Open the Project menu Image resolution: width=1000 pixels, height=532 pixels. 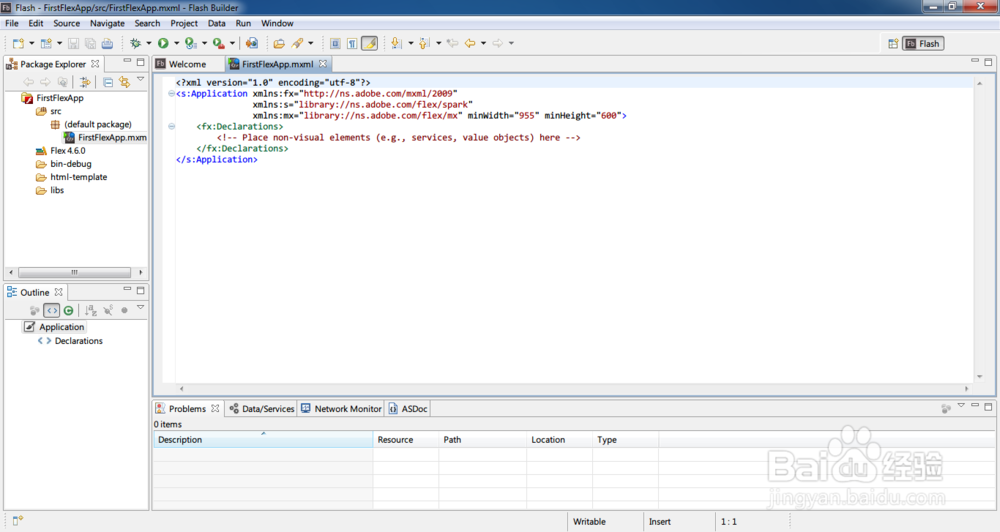[x=184, y=24]
